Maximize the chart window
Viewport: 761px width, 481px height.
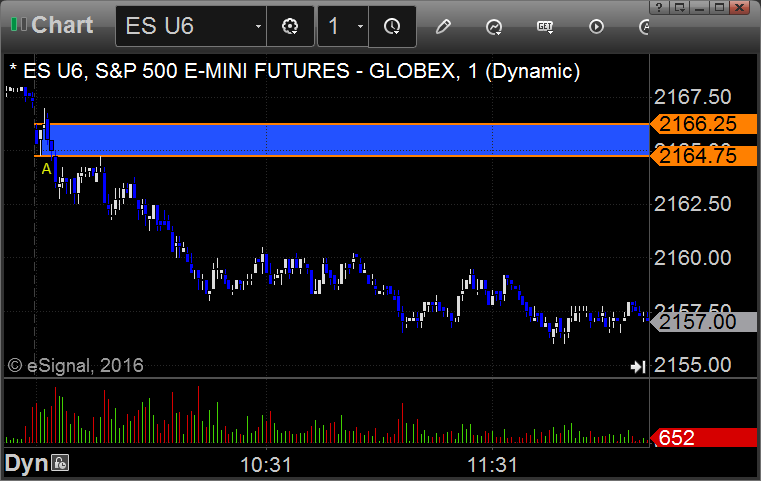coord(719,7)
